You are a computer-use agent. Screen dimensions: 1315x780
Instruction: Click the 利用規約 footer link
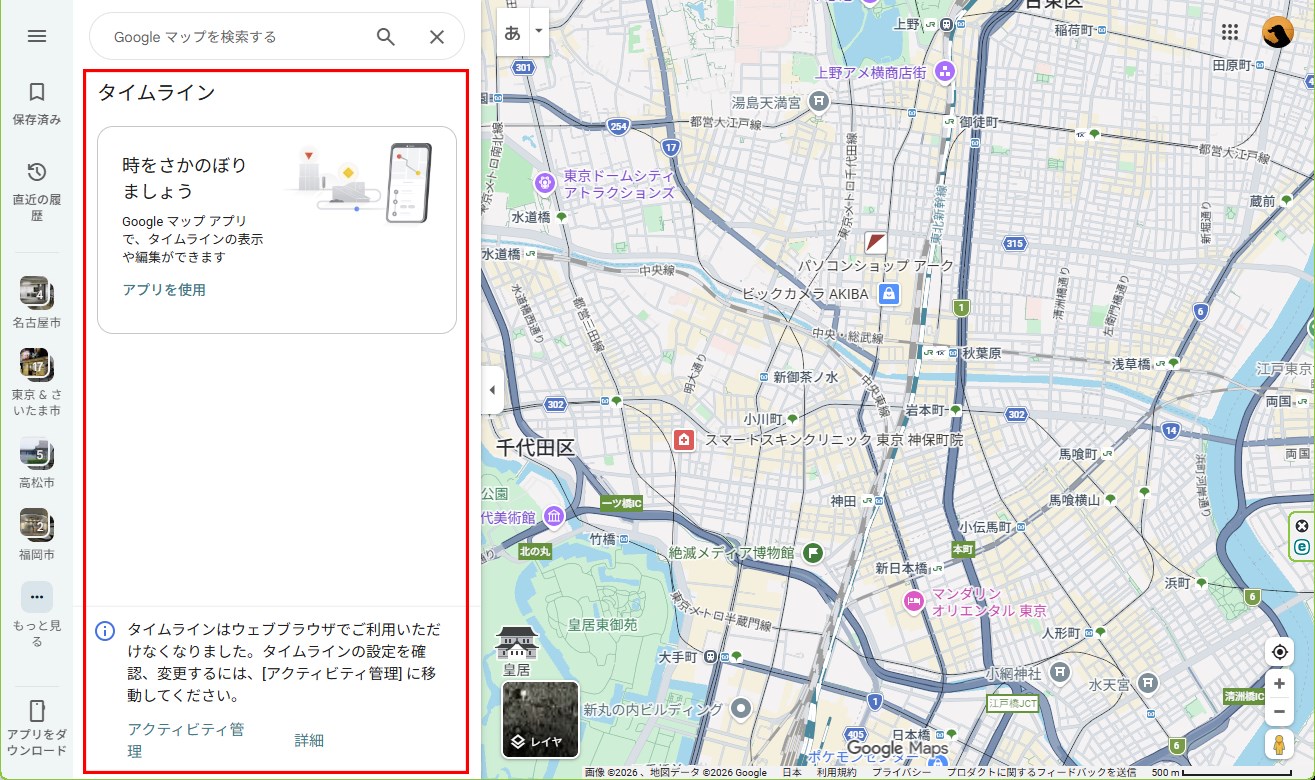[x=836, y=773]
